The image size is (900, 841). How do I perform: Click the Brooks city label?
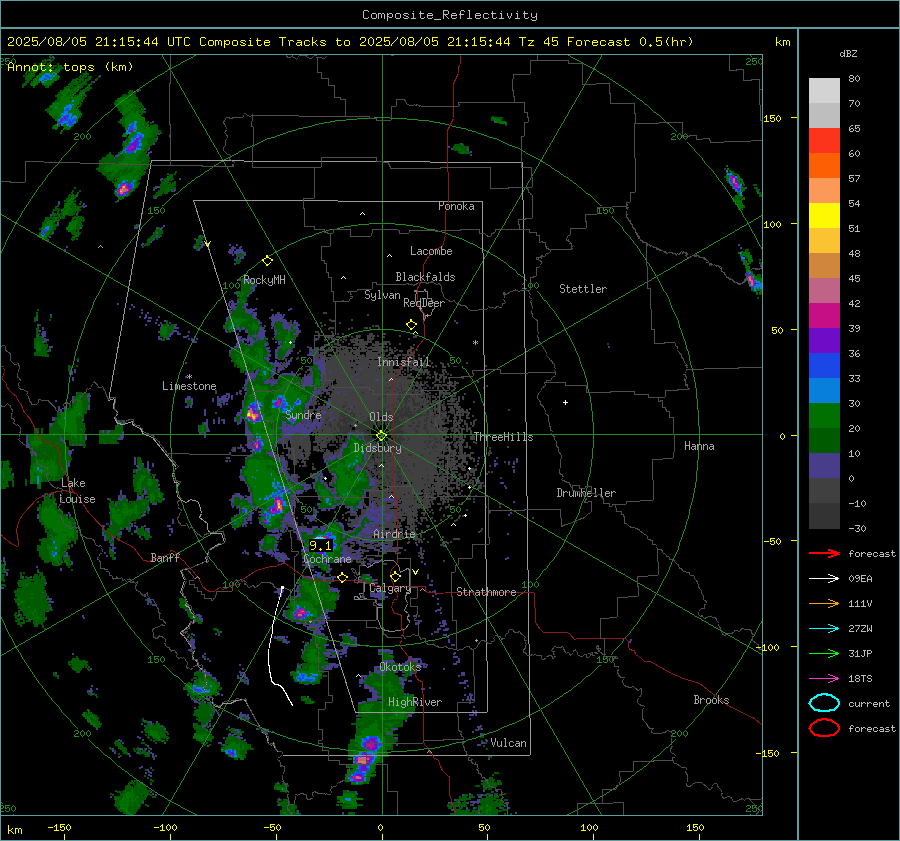pos(711,700)
